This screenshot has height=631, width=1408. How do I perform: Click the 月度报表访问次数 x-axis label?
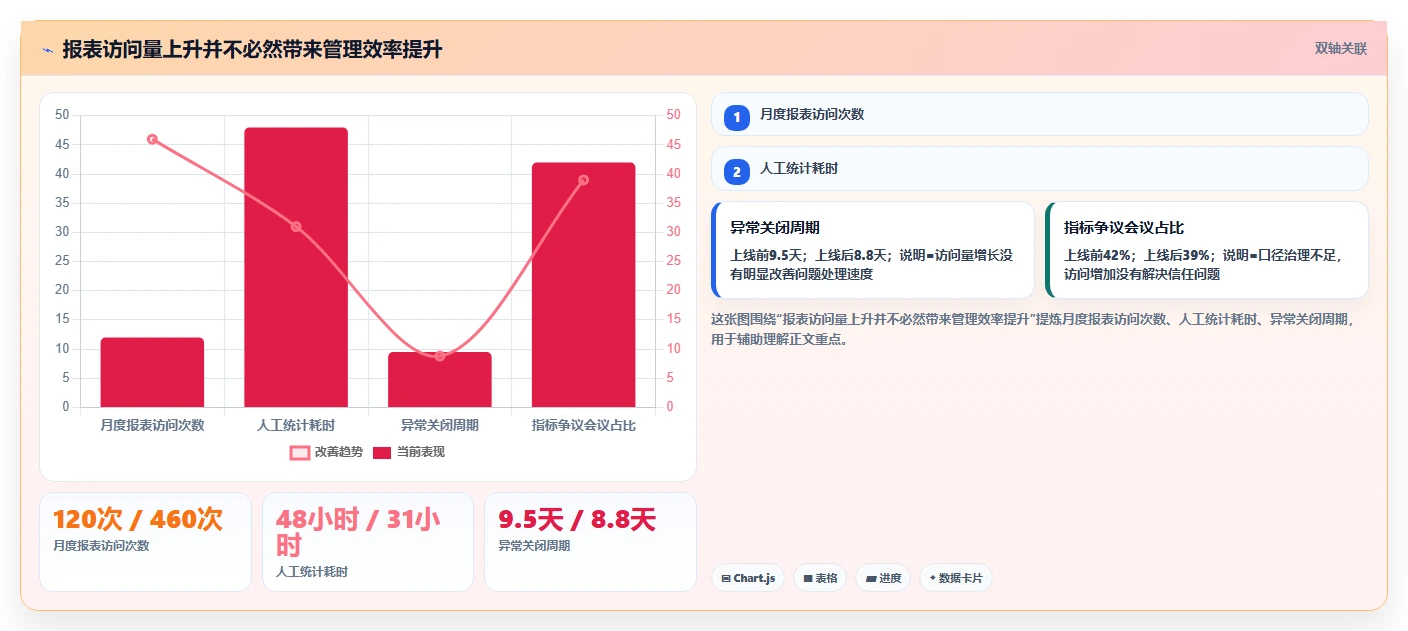click(152, 425)
